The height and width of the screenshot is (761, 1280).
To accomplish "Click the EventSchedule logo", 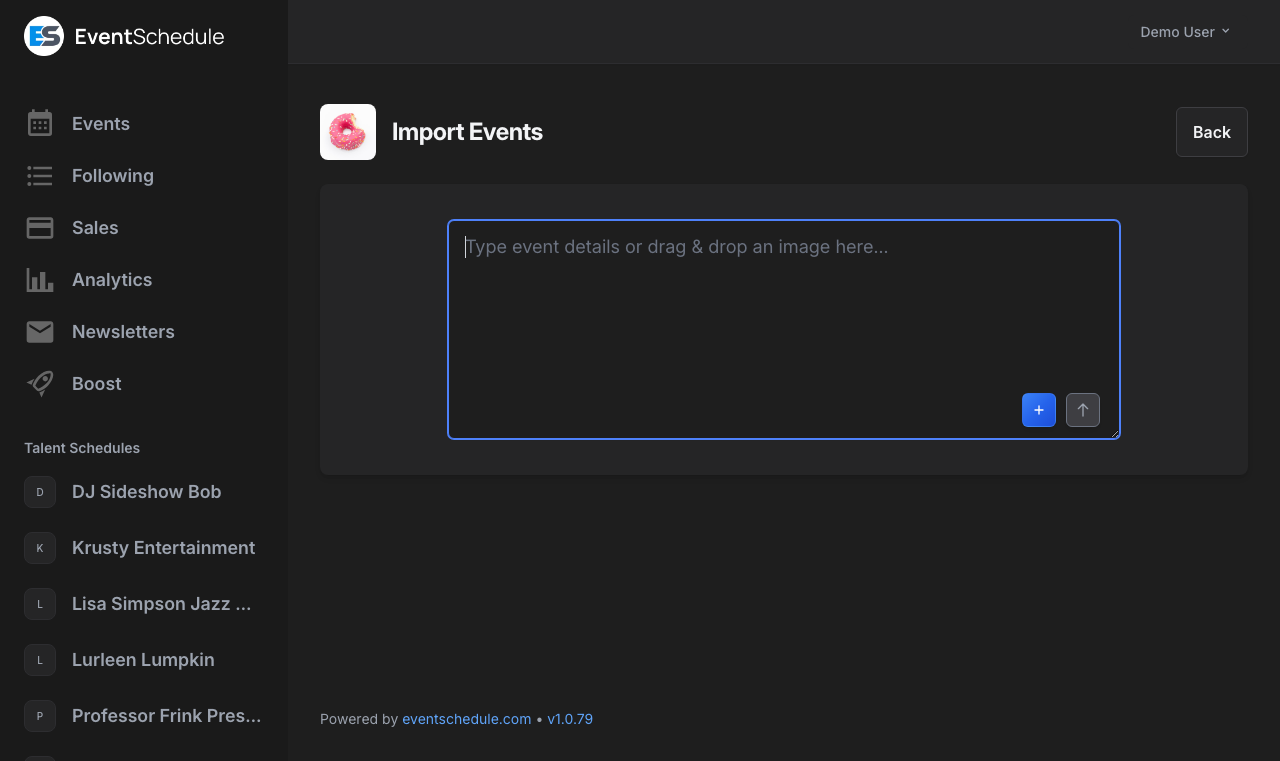I will coord(123,35).
